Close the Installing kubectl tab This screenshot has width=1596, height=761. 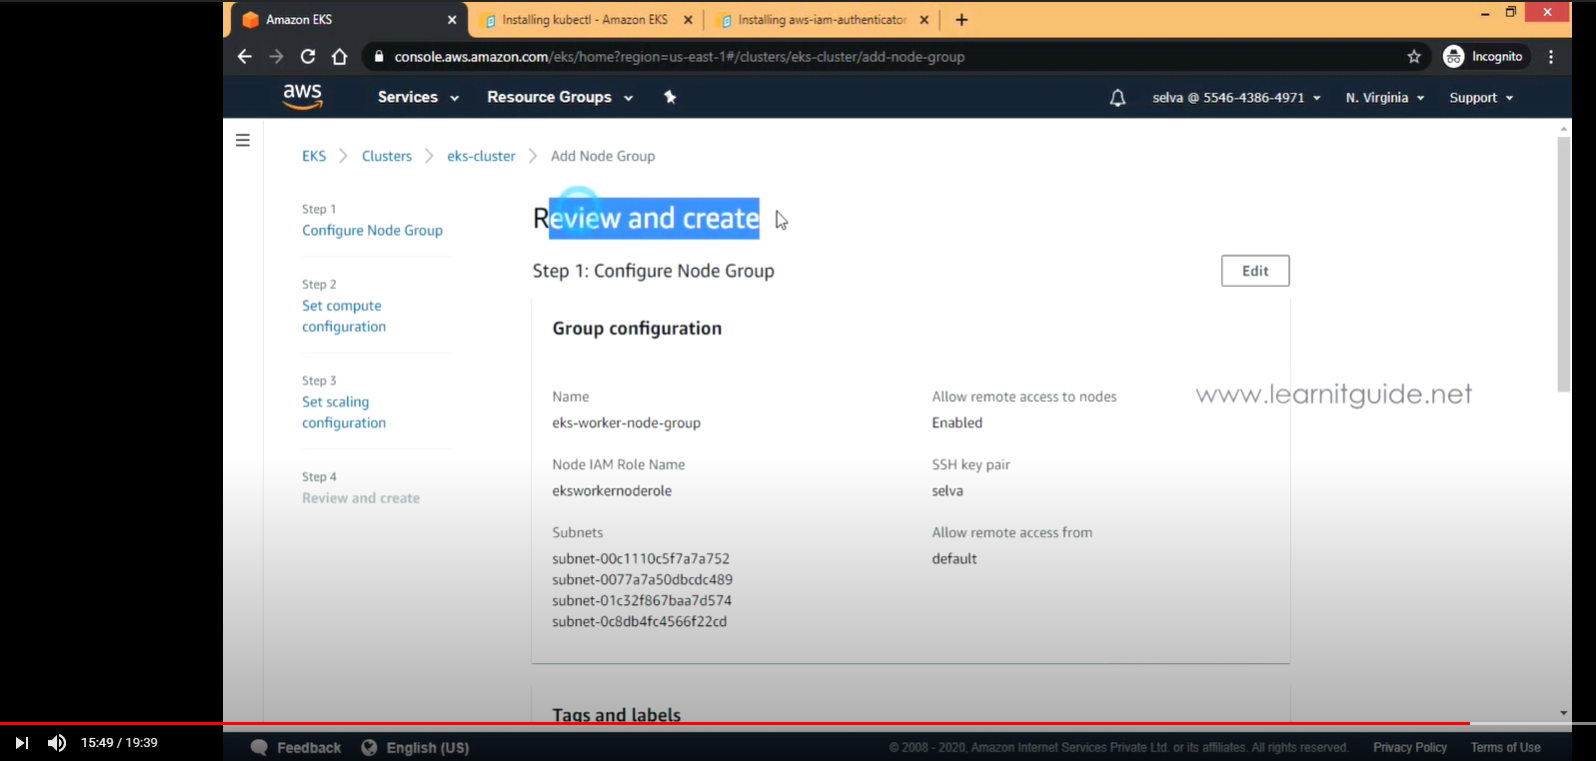pyautogui.click(x=688, y=20)
